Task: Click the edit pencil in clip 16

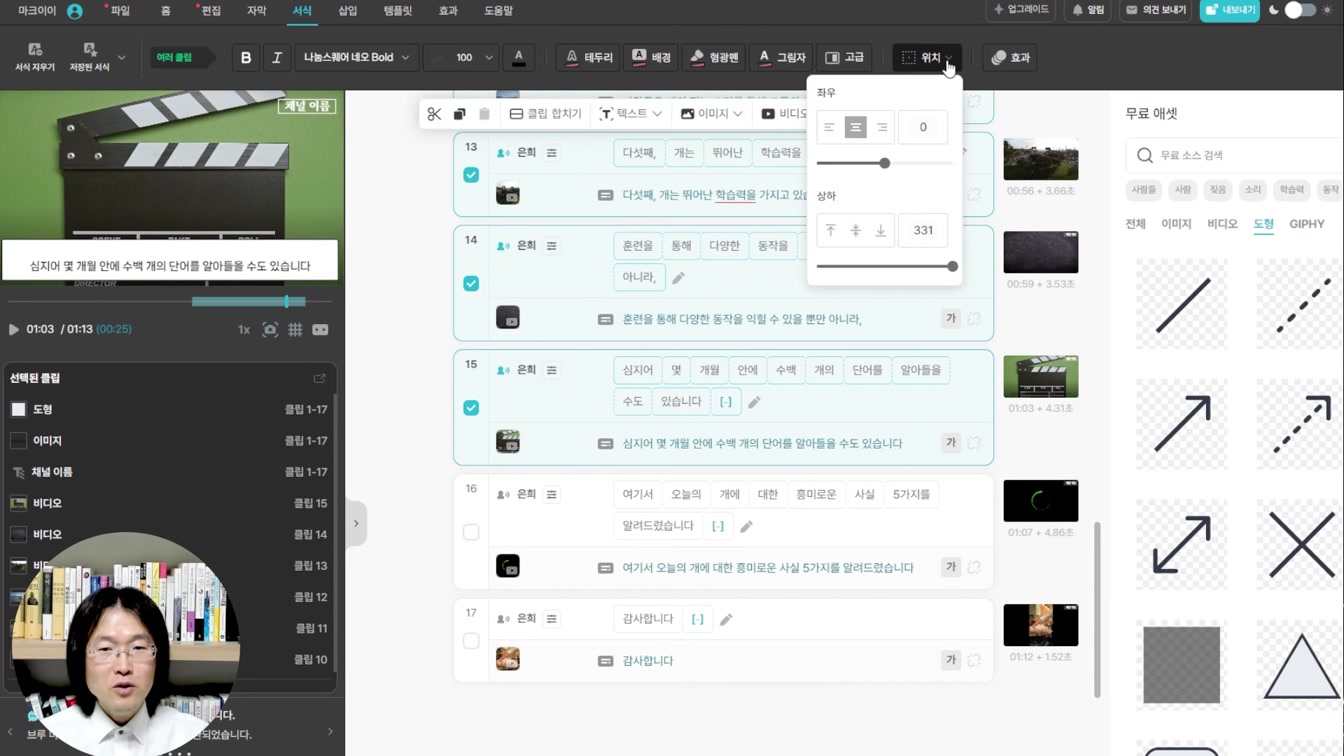Action: (746, 526)
